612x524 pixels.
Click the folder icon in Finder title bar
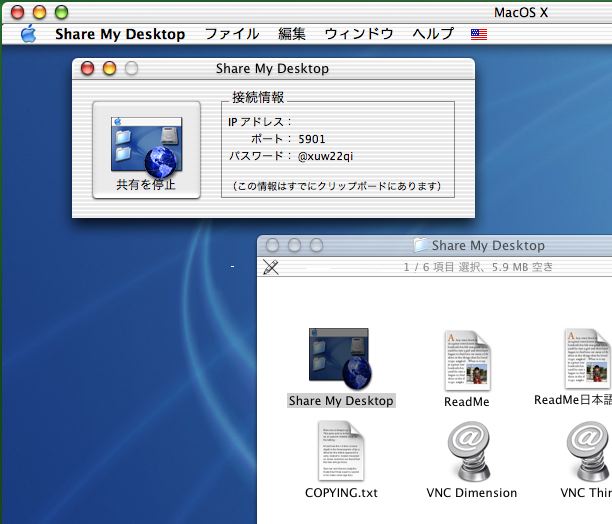[x=421, y=245]
